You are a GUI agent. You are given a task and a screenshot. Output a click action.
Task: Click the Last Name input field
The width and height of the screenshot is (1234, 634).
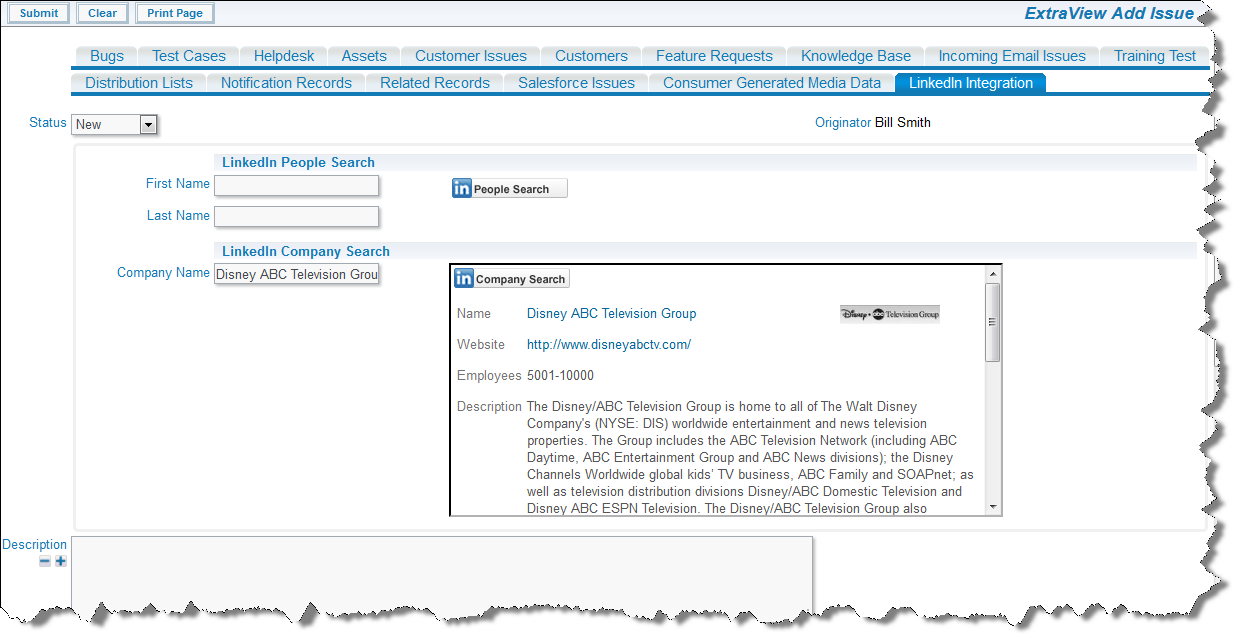tap(296, 216)
